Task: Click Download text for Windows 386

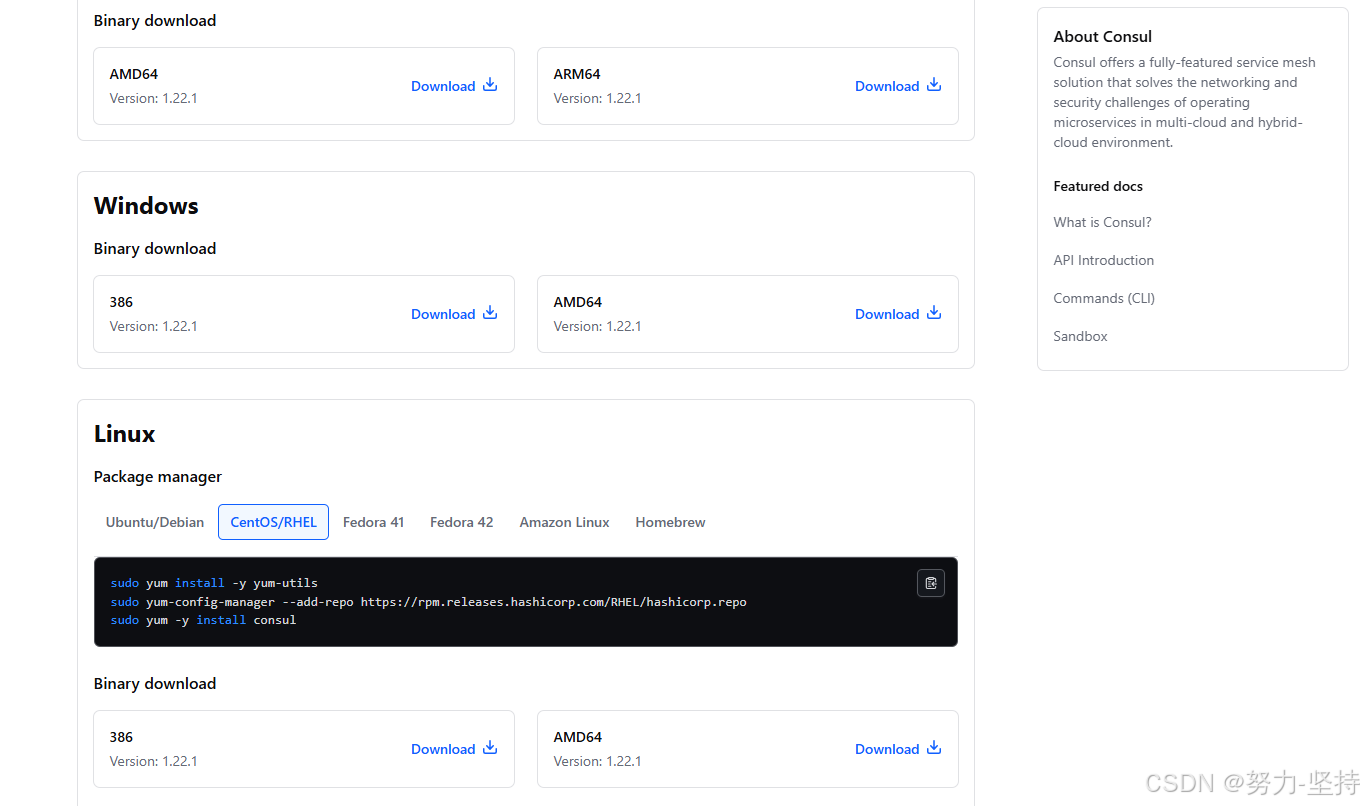Action: tap(443, 314)
